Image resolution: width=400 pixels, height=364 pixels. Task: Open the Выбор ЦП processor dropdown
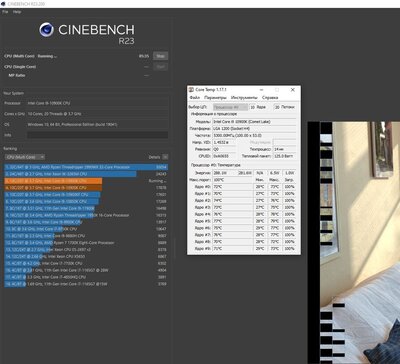[230, 107]
